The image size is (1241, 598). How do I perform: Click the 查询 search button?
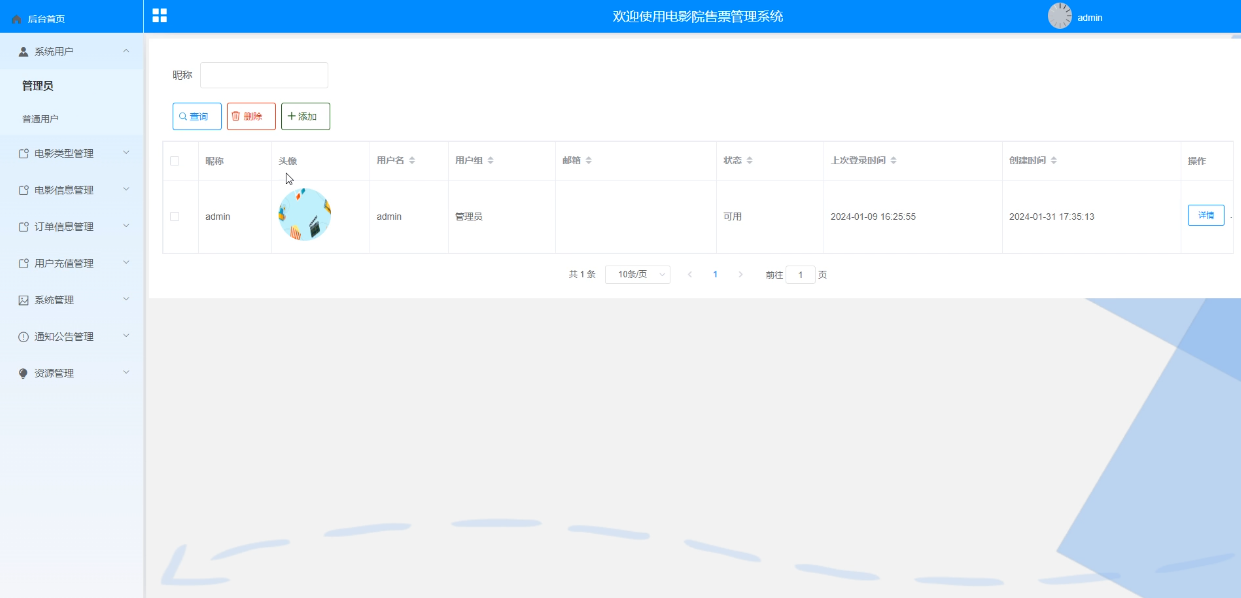197,116
